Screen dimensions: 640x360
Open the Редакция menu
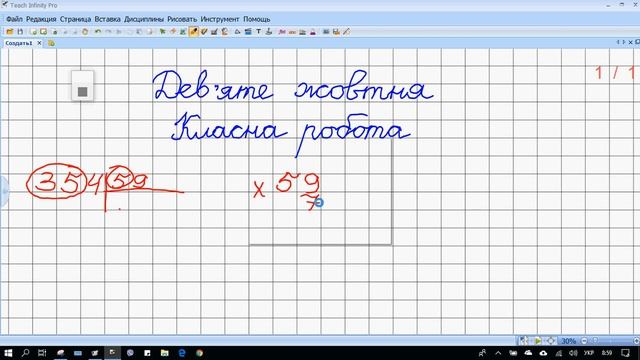[41, 19]
